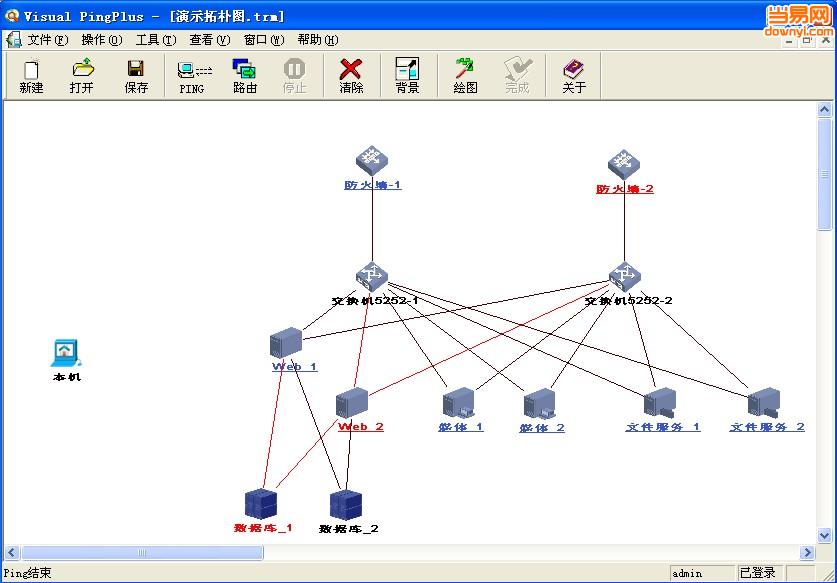Click the vertical scrollbar thumb
This screenshot has width=837, height=583.
coord(824,174)
